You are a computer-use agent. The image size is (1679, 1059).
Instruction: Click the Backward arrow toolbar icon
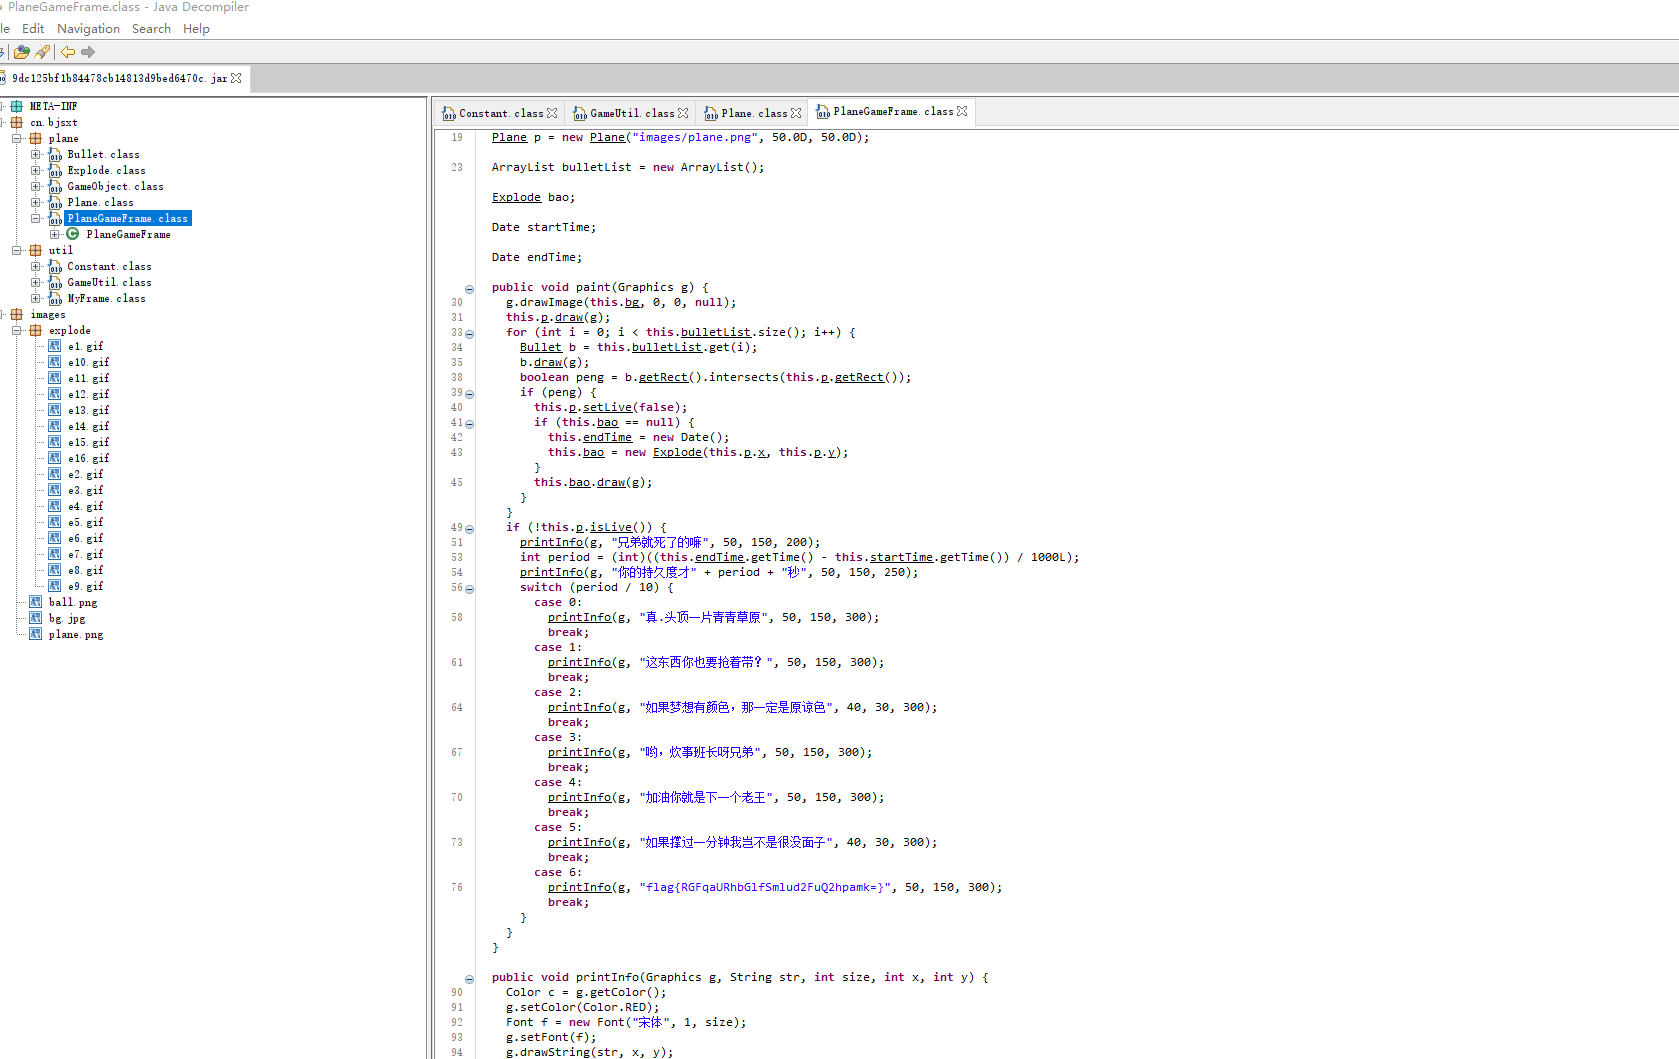click(67, 52)
